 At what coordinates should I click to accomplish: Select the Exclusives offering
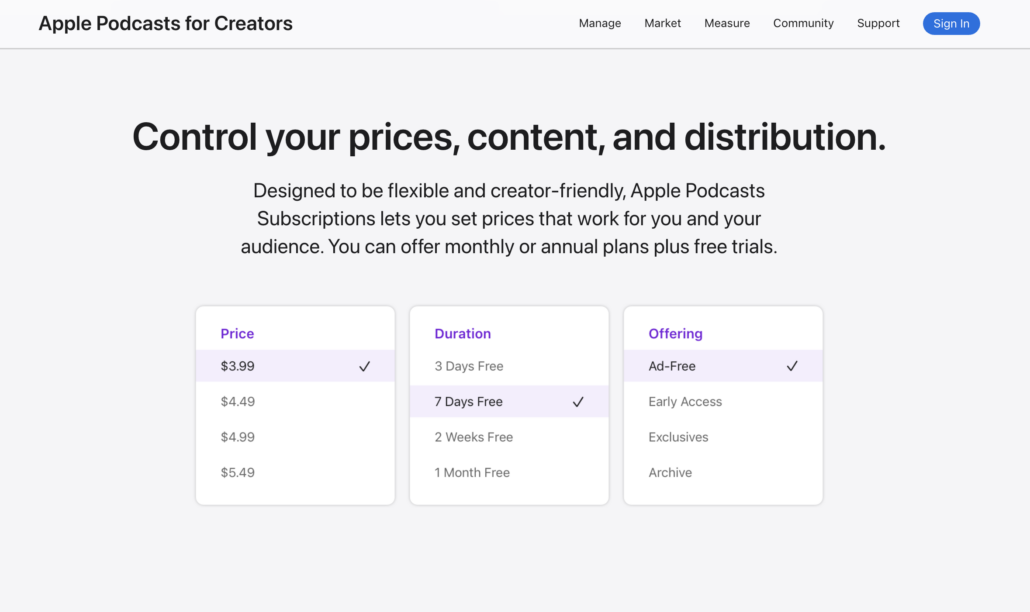click(x=678, y=437)
